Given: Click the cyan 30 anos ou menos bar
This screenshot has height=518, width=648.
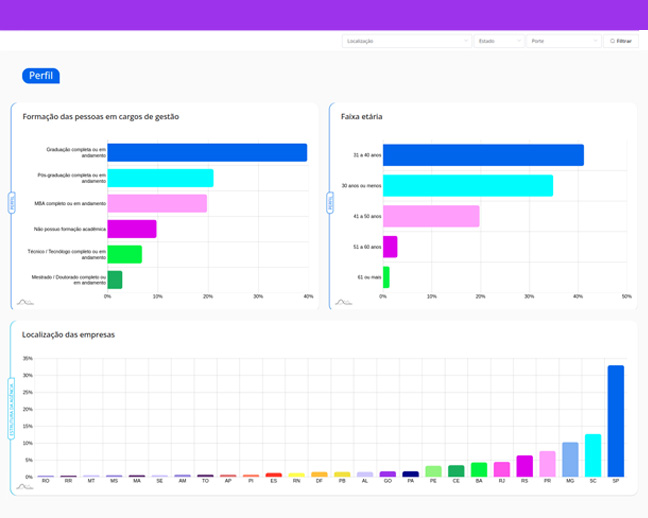Looking at the screenshot, I should pos(467,185).
